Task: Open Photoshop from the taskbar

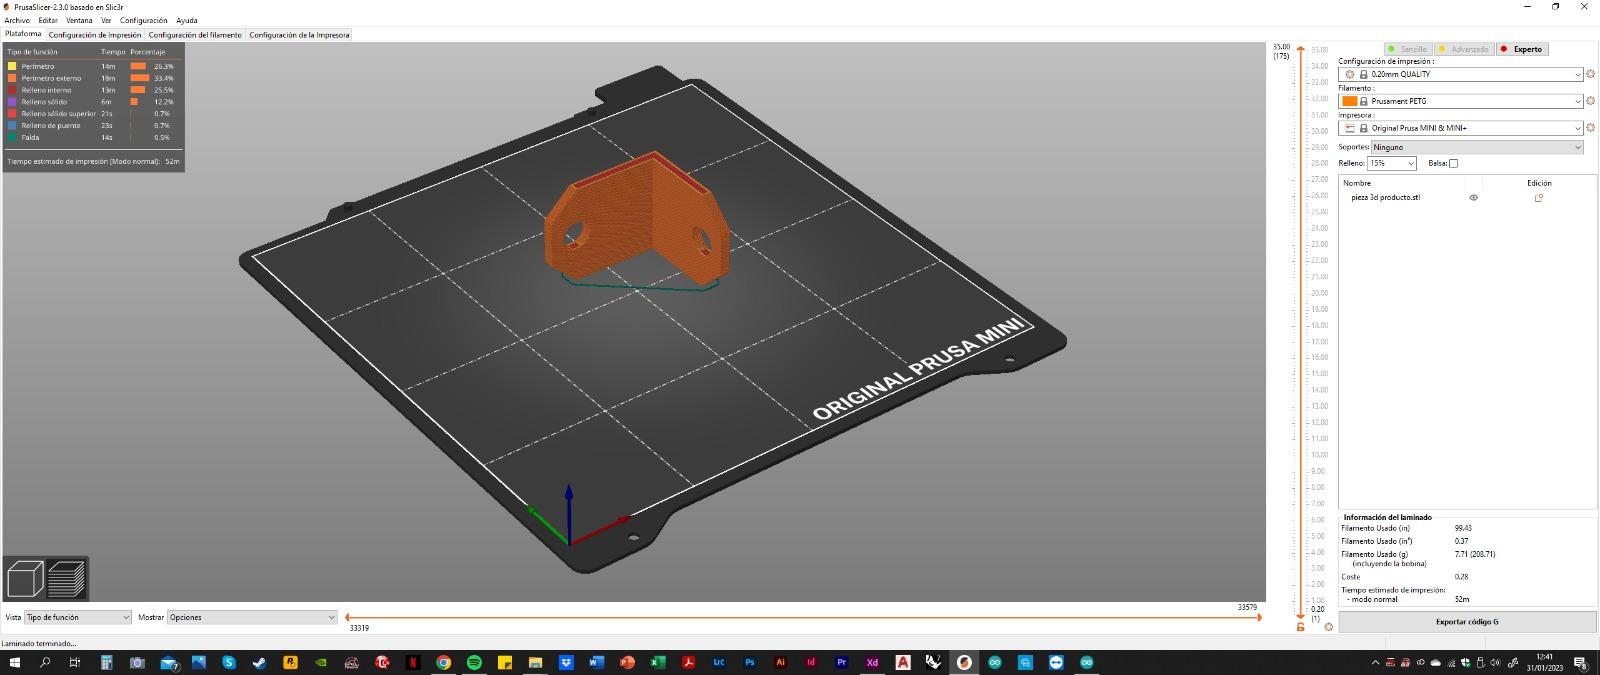Action: [749, 662]
